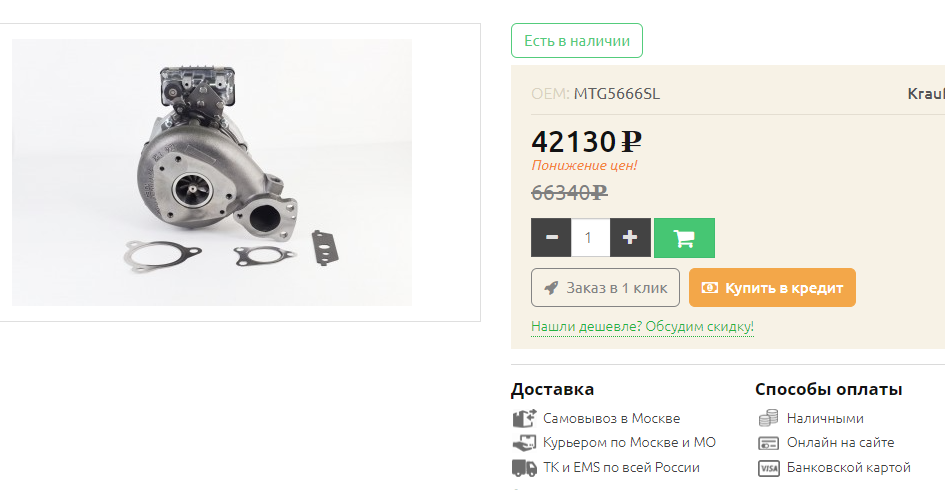Click the courier delivery hand icon
This screenshot has height=490, width=945.
[524, 443]
